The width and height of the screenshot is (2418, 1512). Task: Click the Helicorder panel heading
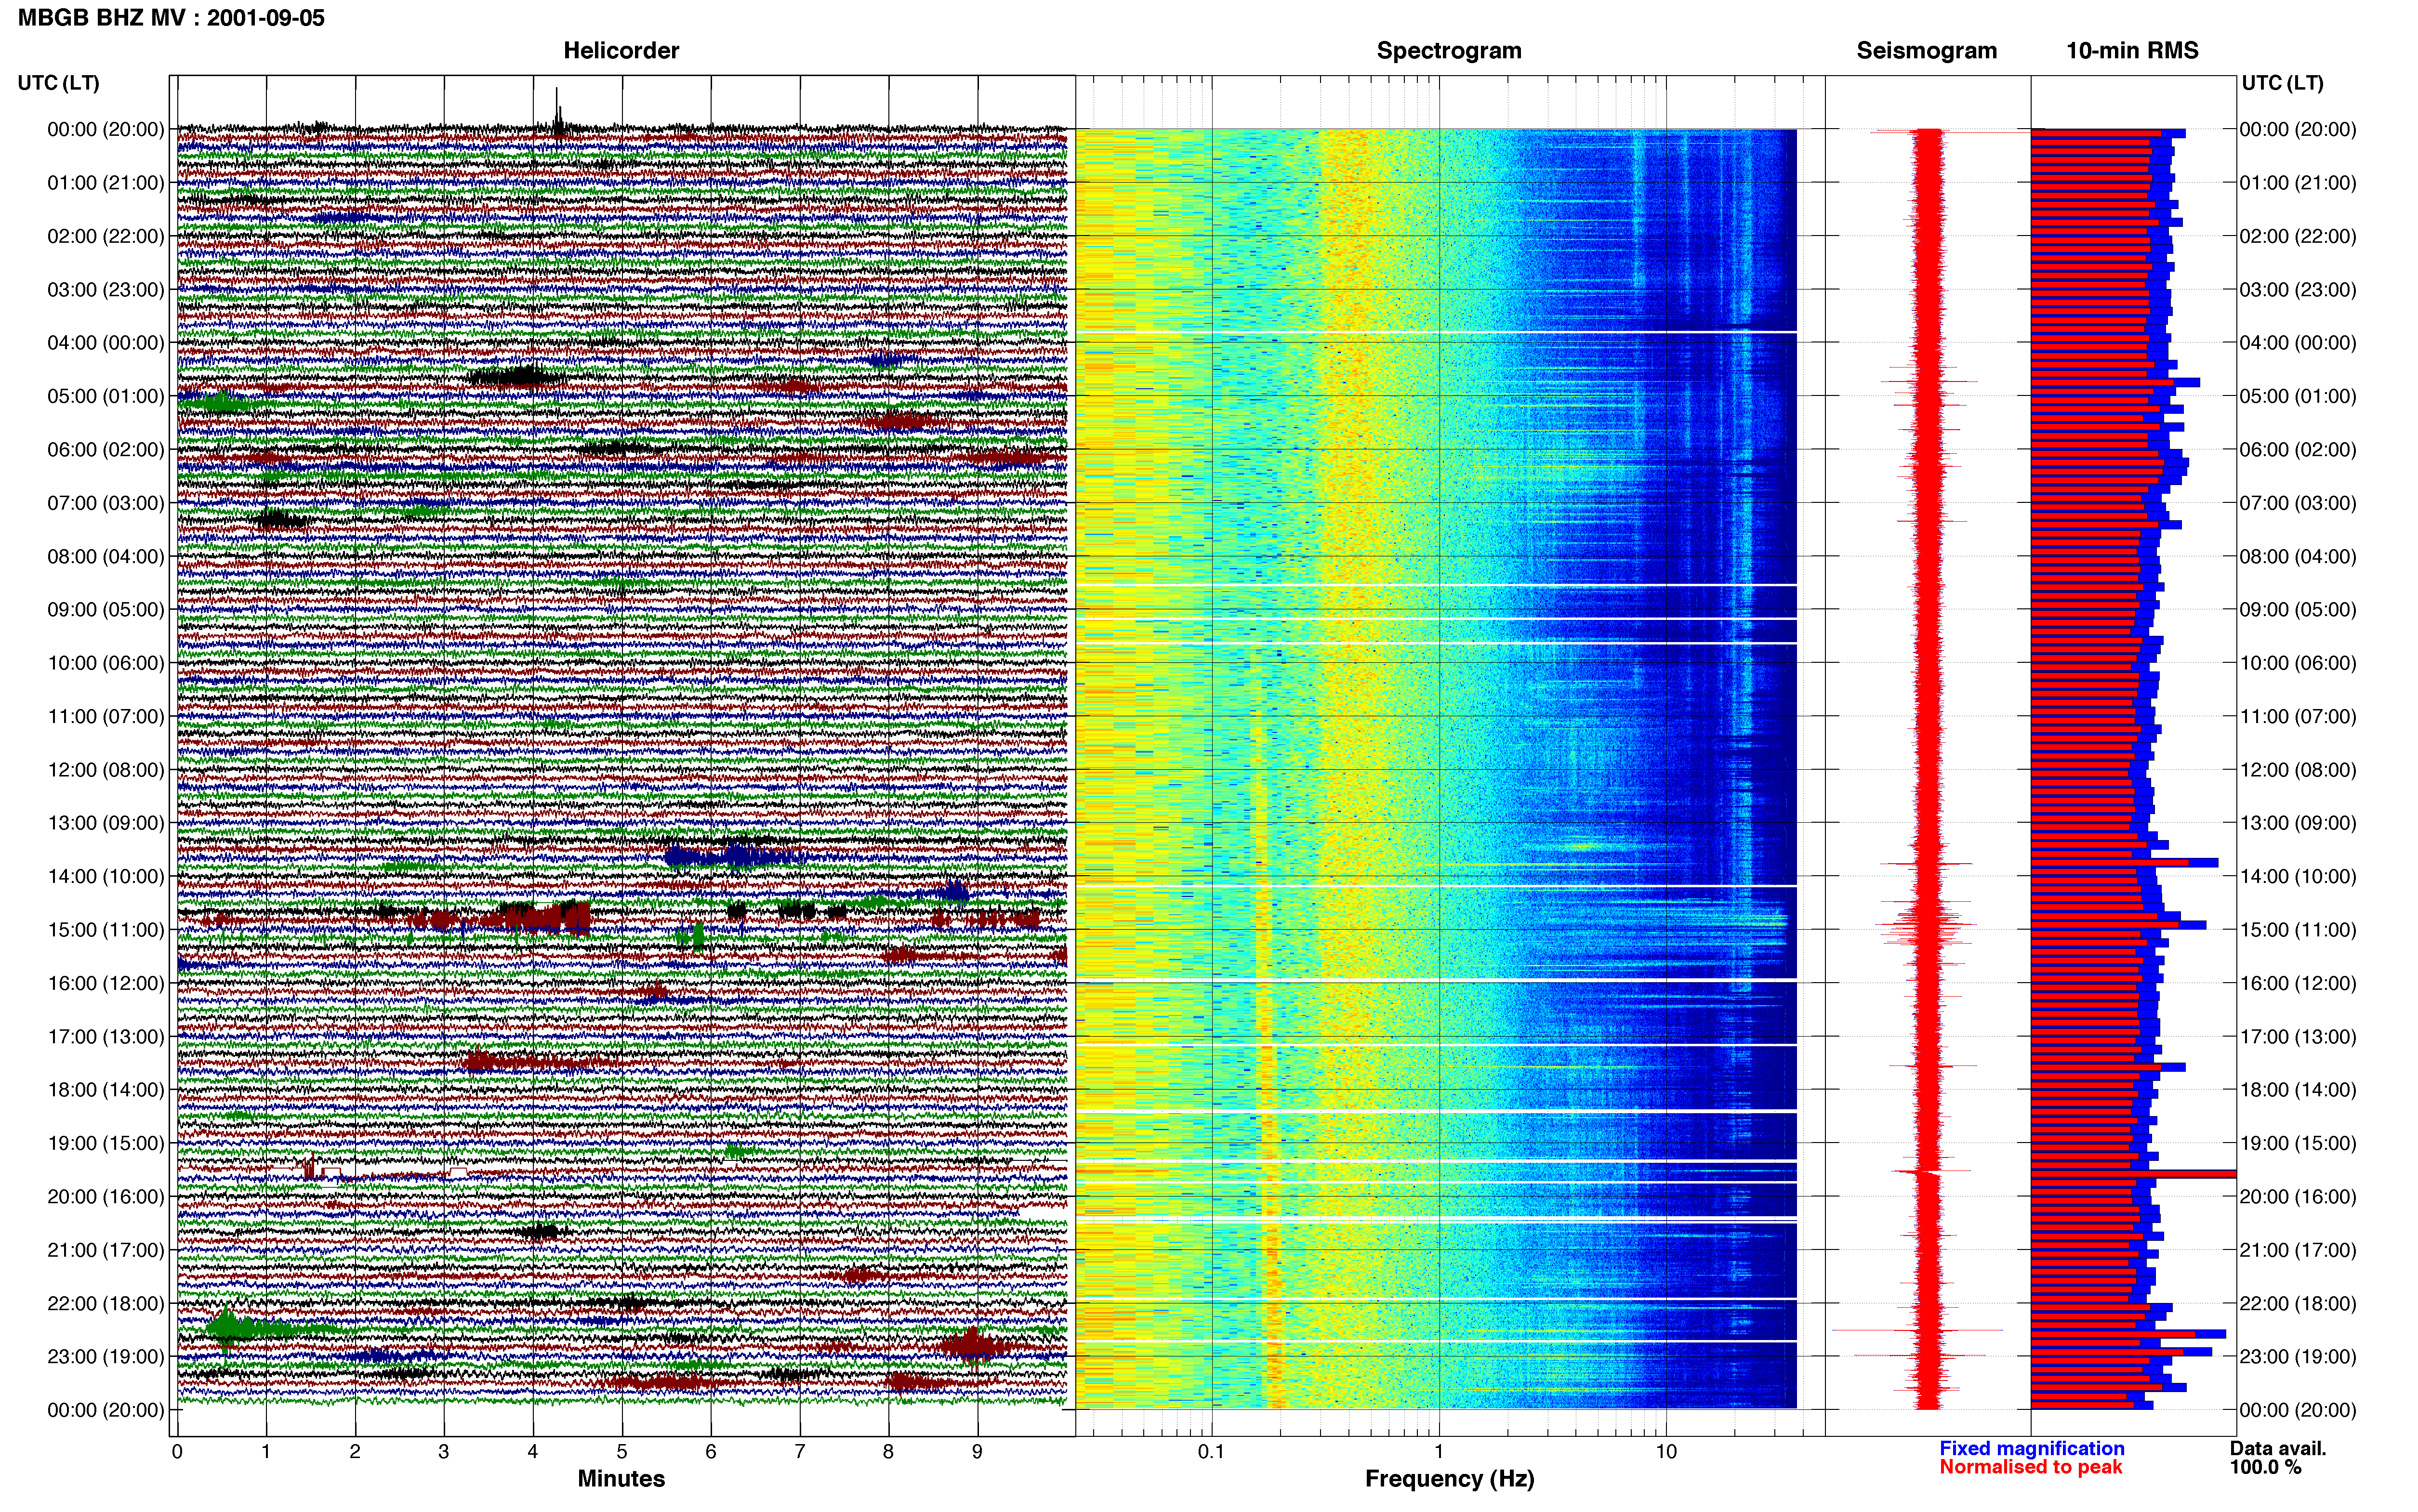click(621, 51)
